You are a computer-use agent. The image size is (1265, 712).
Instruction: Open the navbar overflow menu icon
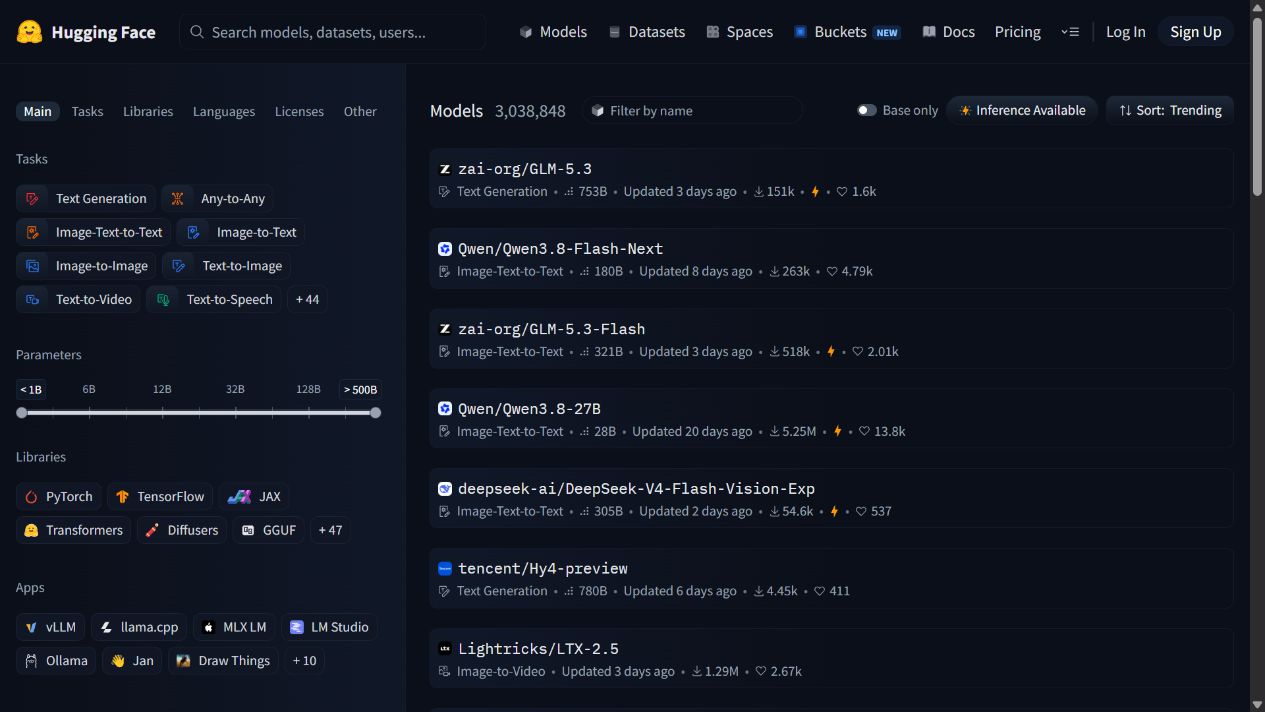[x=1070, y=32]
